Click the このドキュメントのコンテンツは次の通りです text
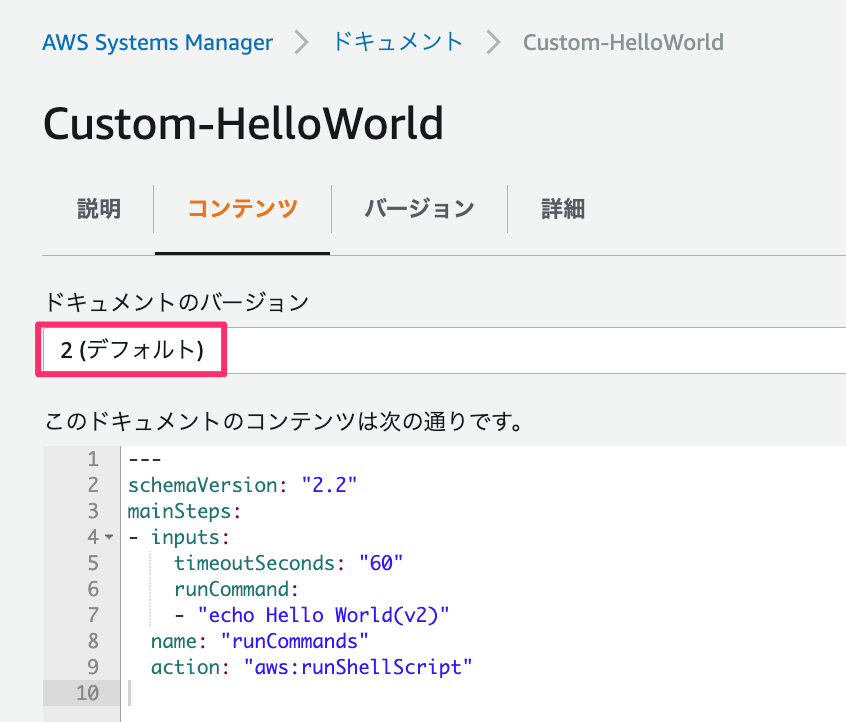Screen dimensions: 846x722 (x=284, y=421)
